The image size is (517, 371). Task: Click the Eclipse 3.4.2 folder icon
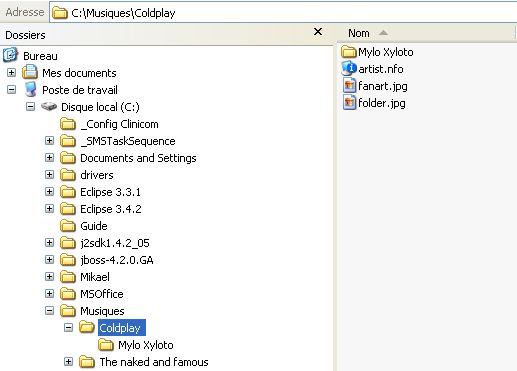point(68,209)
